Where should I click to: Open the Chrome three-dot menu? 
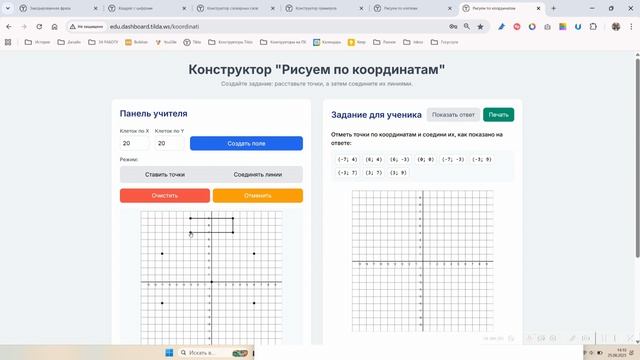coord(631,27)
